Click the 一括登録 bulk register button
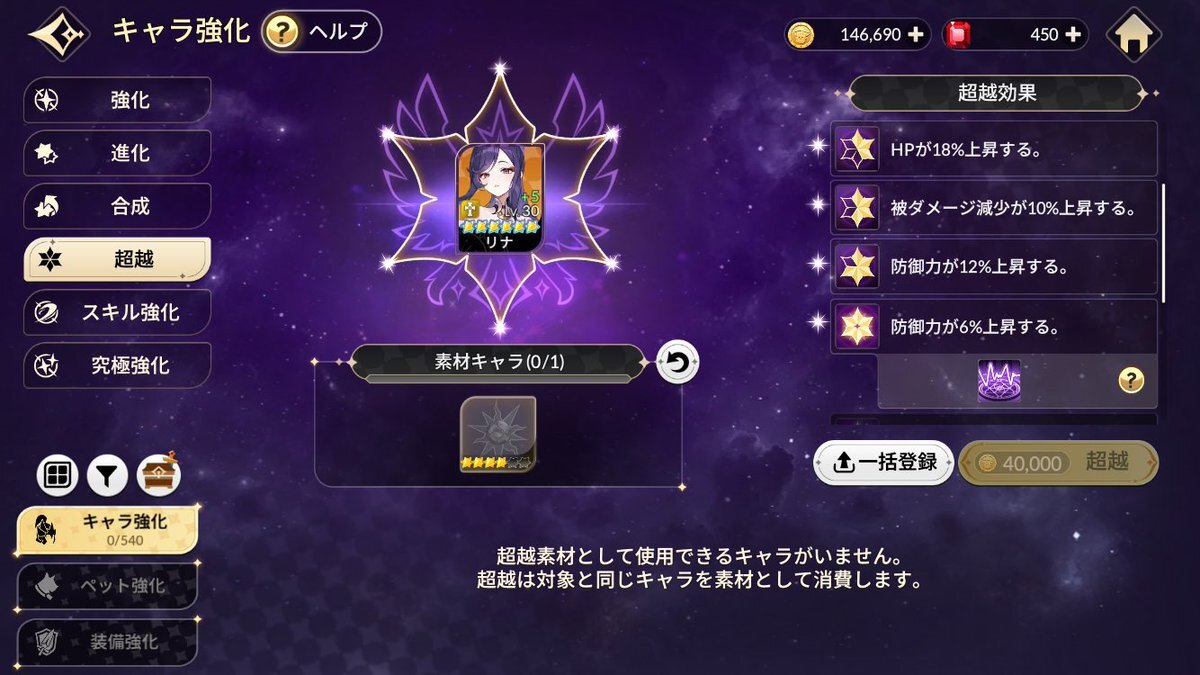The height and width of the screenshot is (675, 1200). coord(883,462)
